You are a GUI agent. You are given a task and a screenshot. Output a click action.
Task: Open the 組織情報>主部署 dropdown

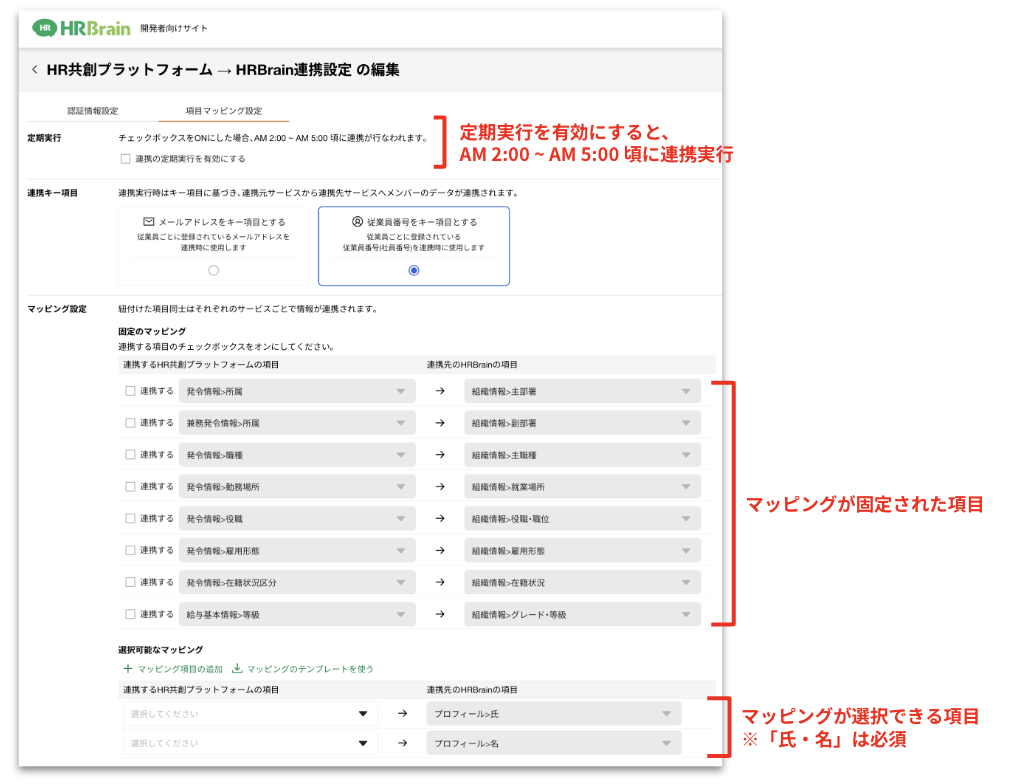click(583, 391)
